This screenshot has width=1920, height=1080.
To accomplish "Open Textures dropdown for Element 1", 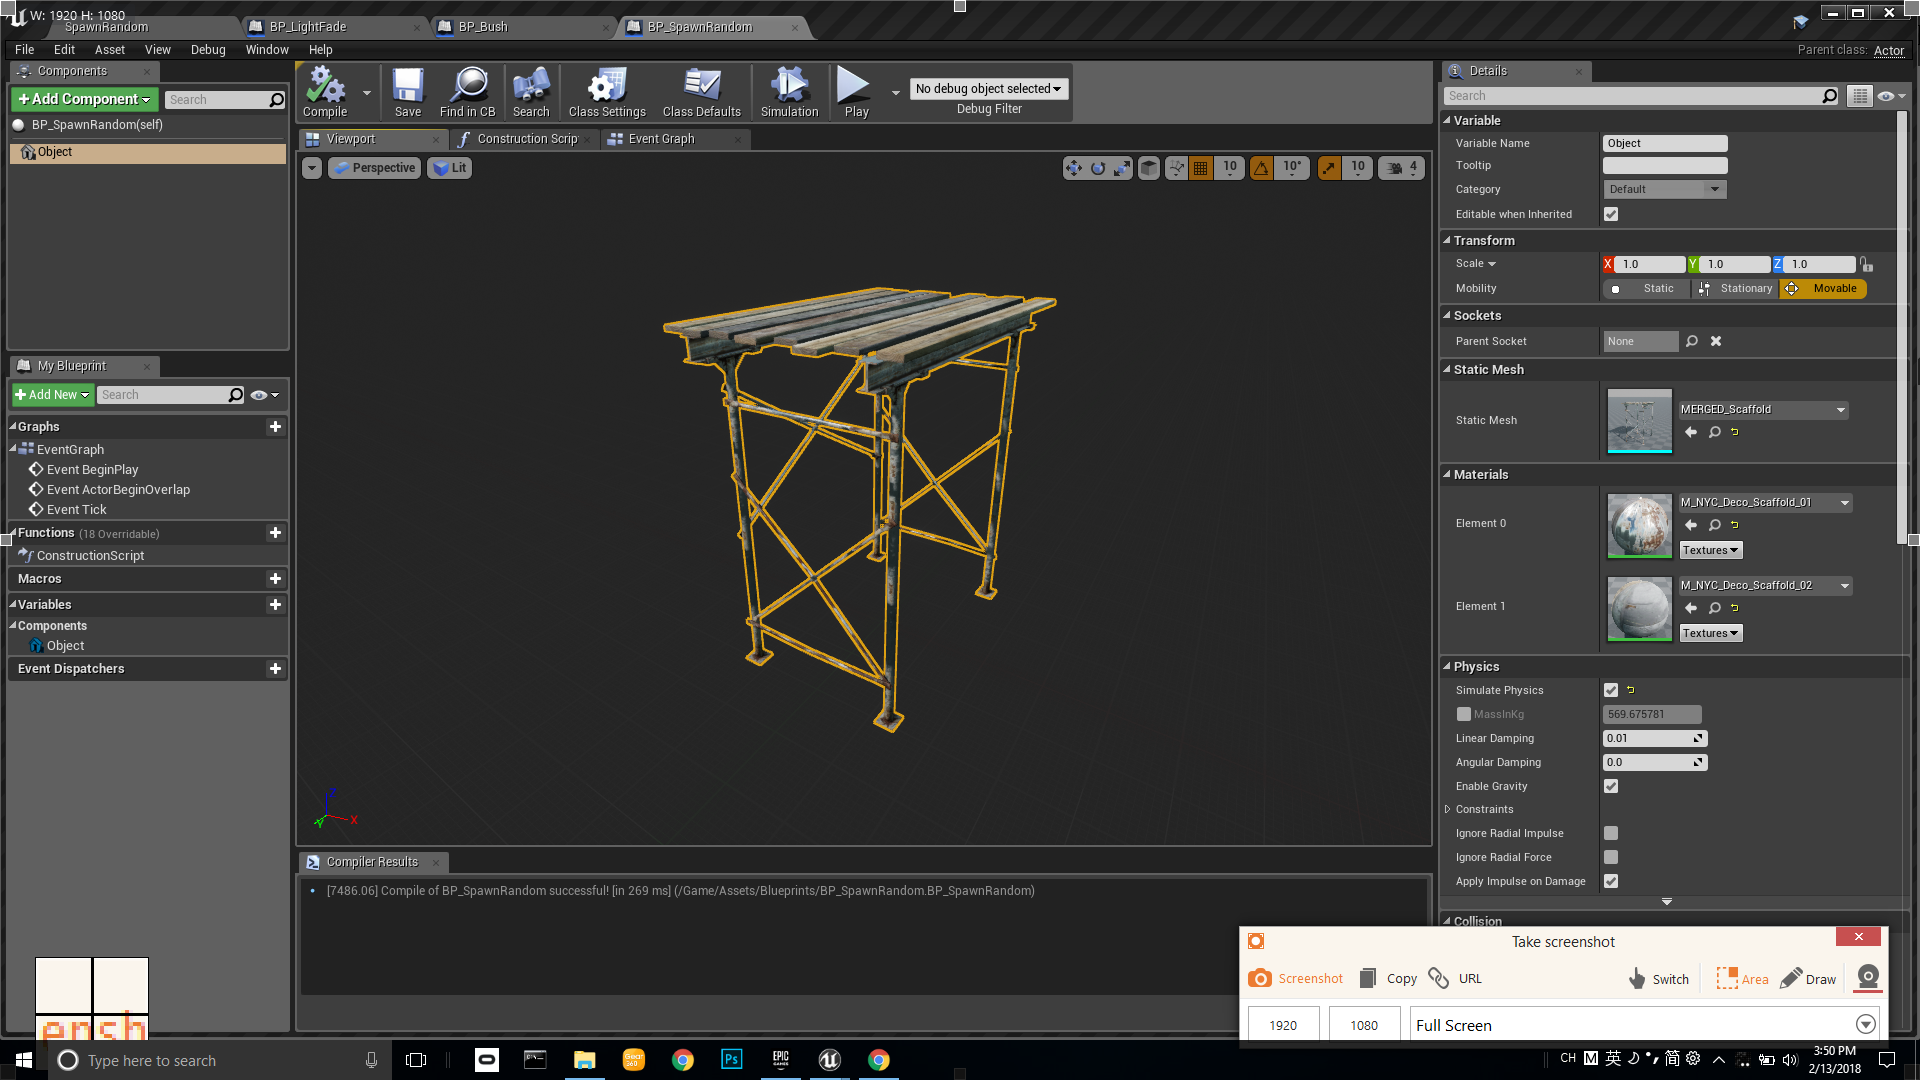I will 1710,633.
